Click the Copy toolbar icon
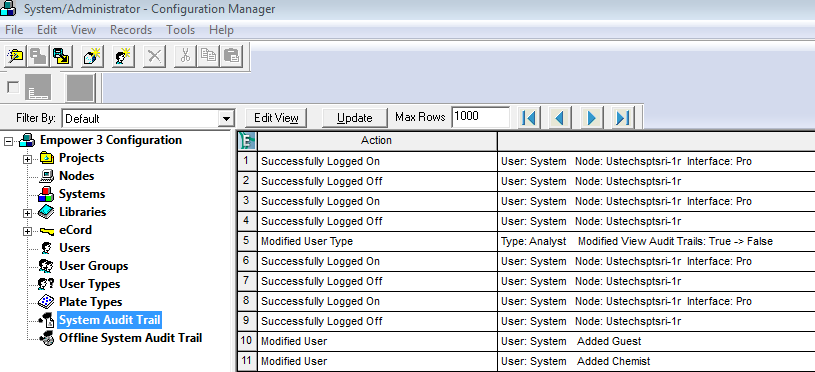 (x=208, y=56)
